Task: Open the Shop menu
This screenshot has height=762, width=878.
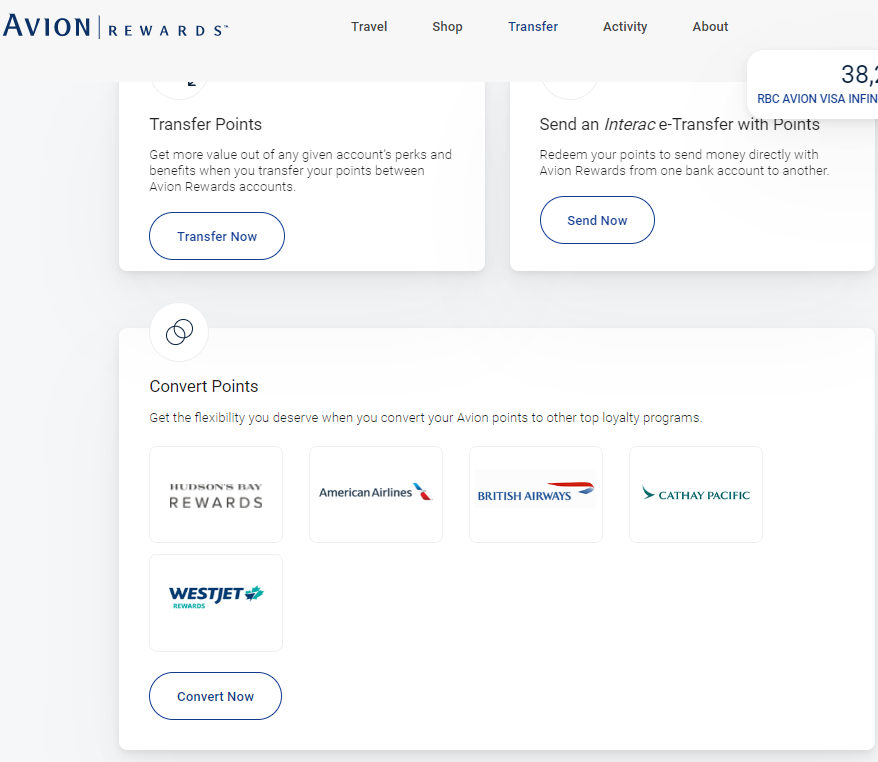Action: (447, 27)
